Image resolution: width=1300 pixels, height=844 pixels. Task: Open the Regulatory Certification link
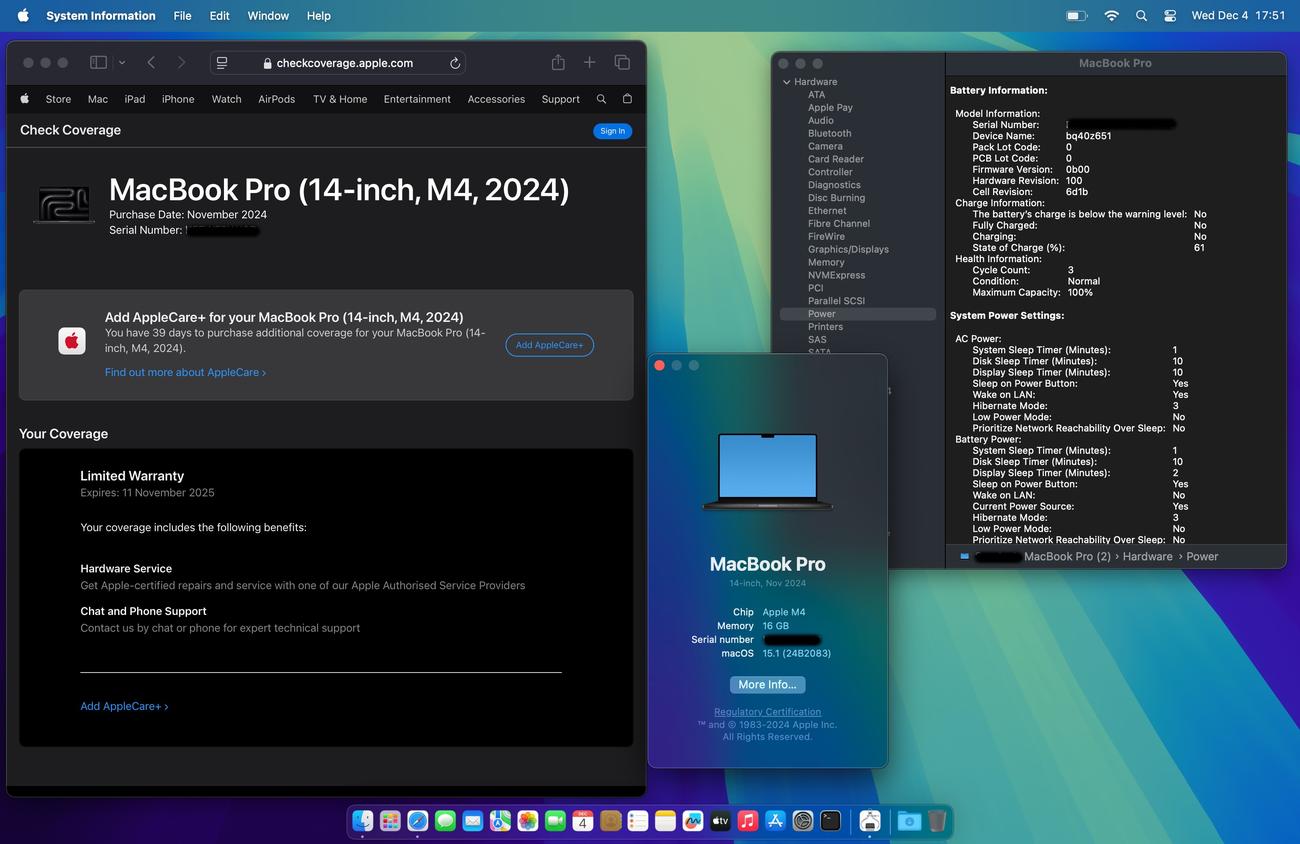coord(767,712)
